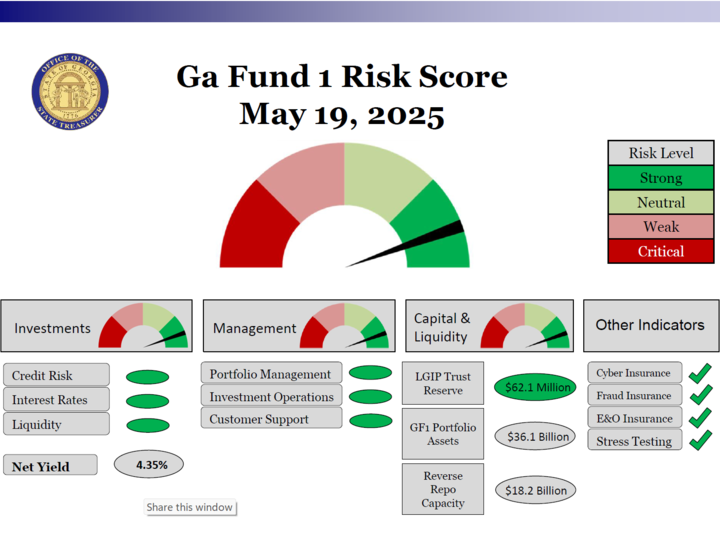720x540 pixels.
Task: Click the Customer Support label box
Action: [x=271, y=419]
